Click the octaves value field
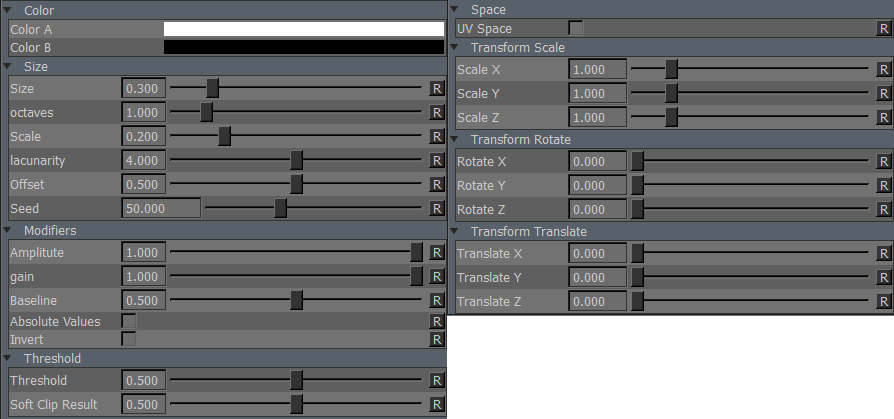 [144, 112]
